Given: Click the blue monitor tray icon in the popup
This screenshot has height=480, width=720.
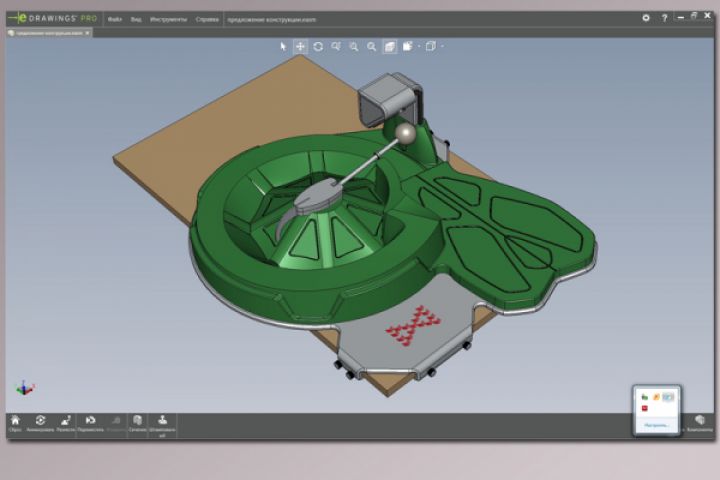Looking at the screenshot, I should [x=668, y=397].
